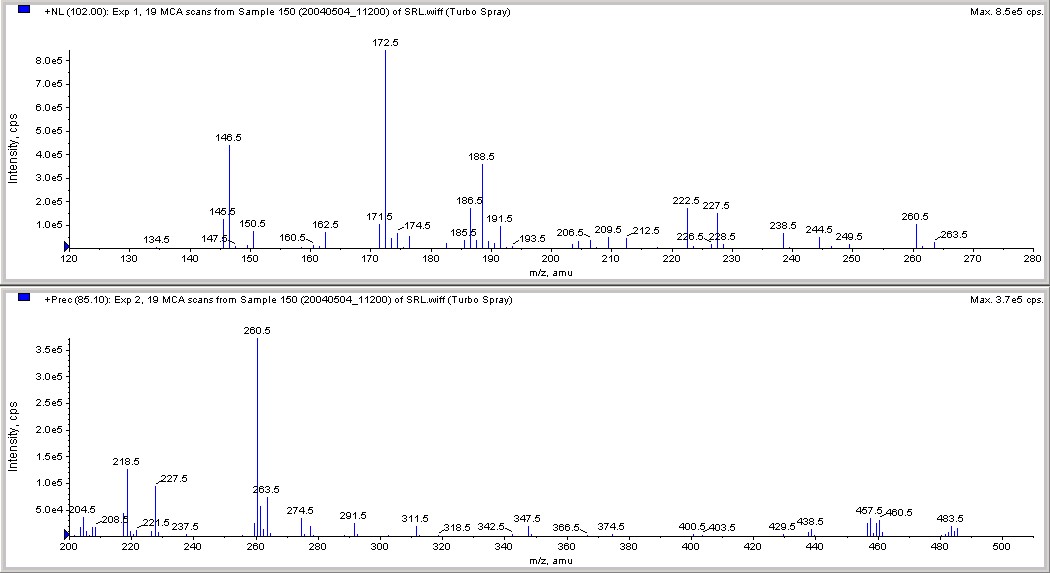Viewport: 1050px width, 573px height.
Task: Select the 483.5 peak label
Action: click(x=950, y=519)
